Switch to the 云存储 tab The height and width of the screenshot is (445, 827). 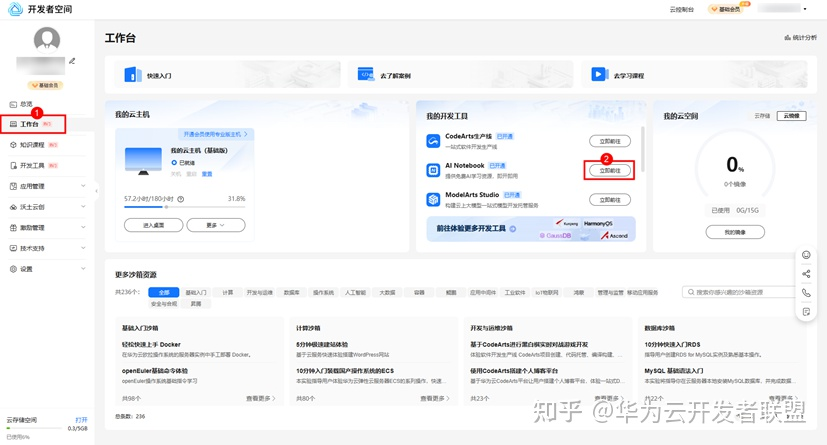click(762, 116)
